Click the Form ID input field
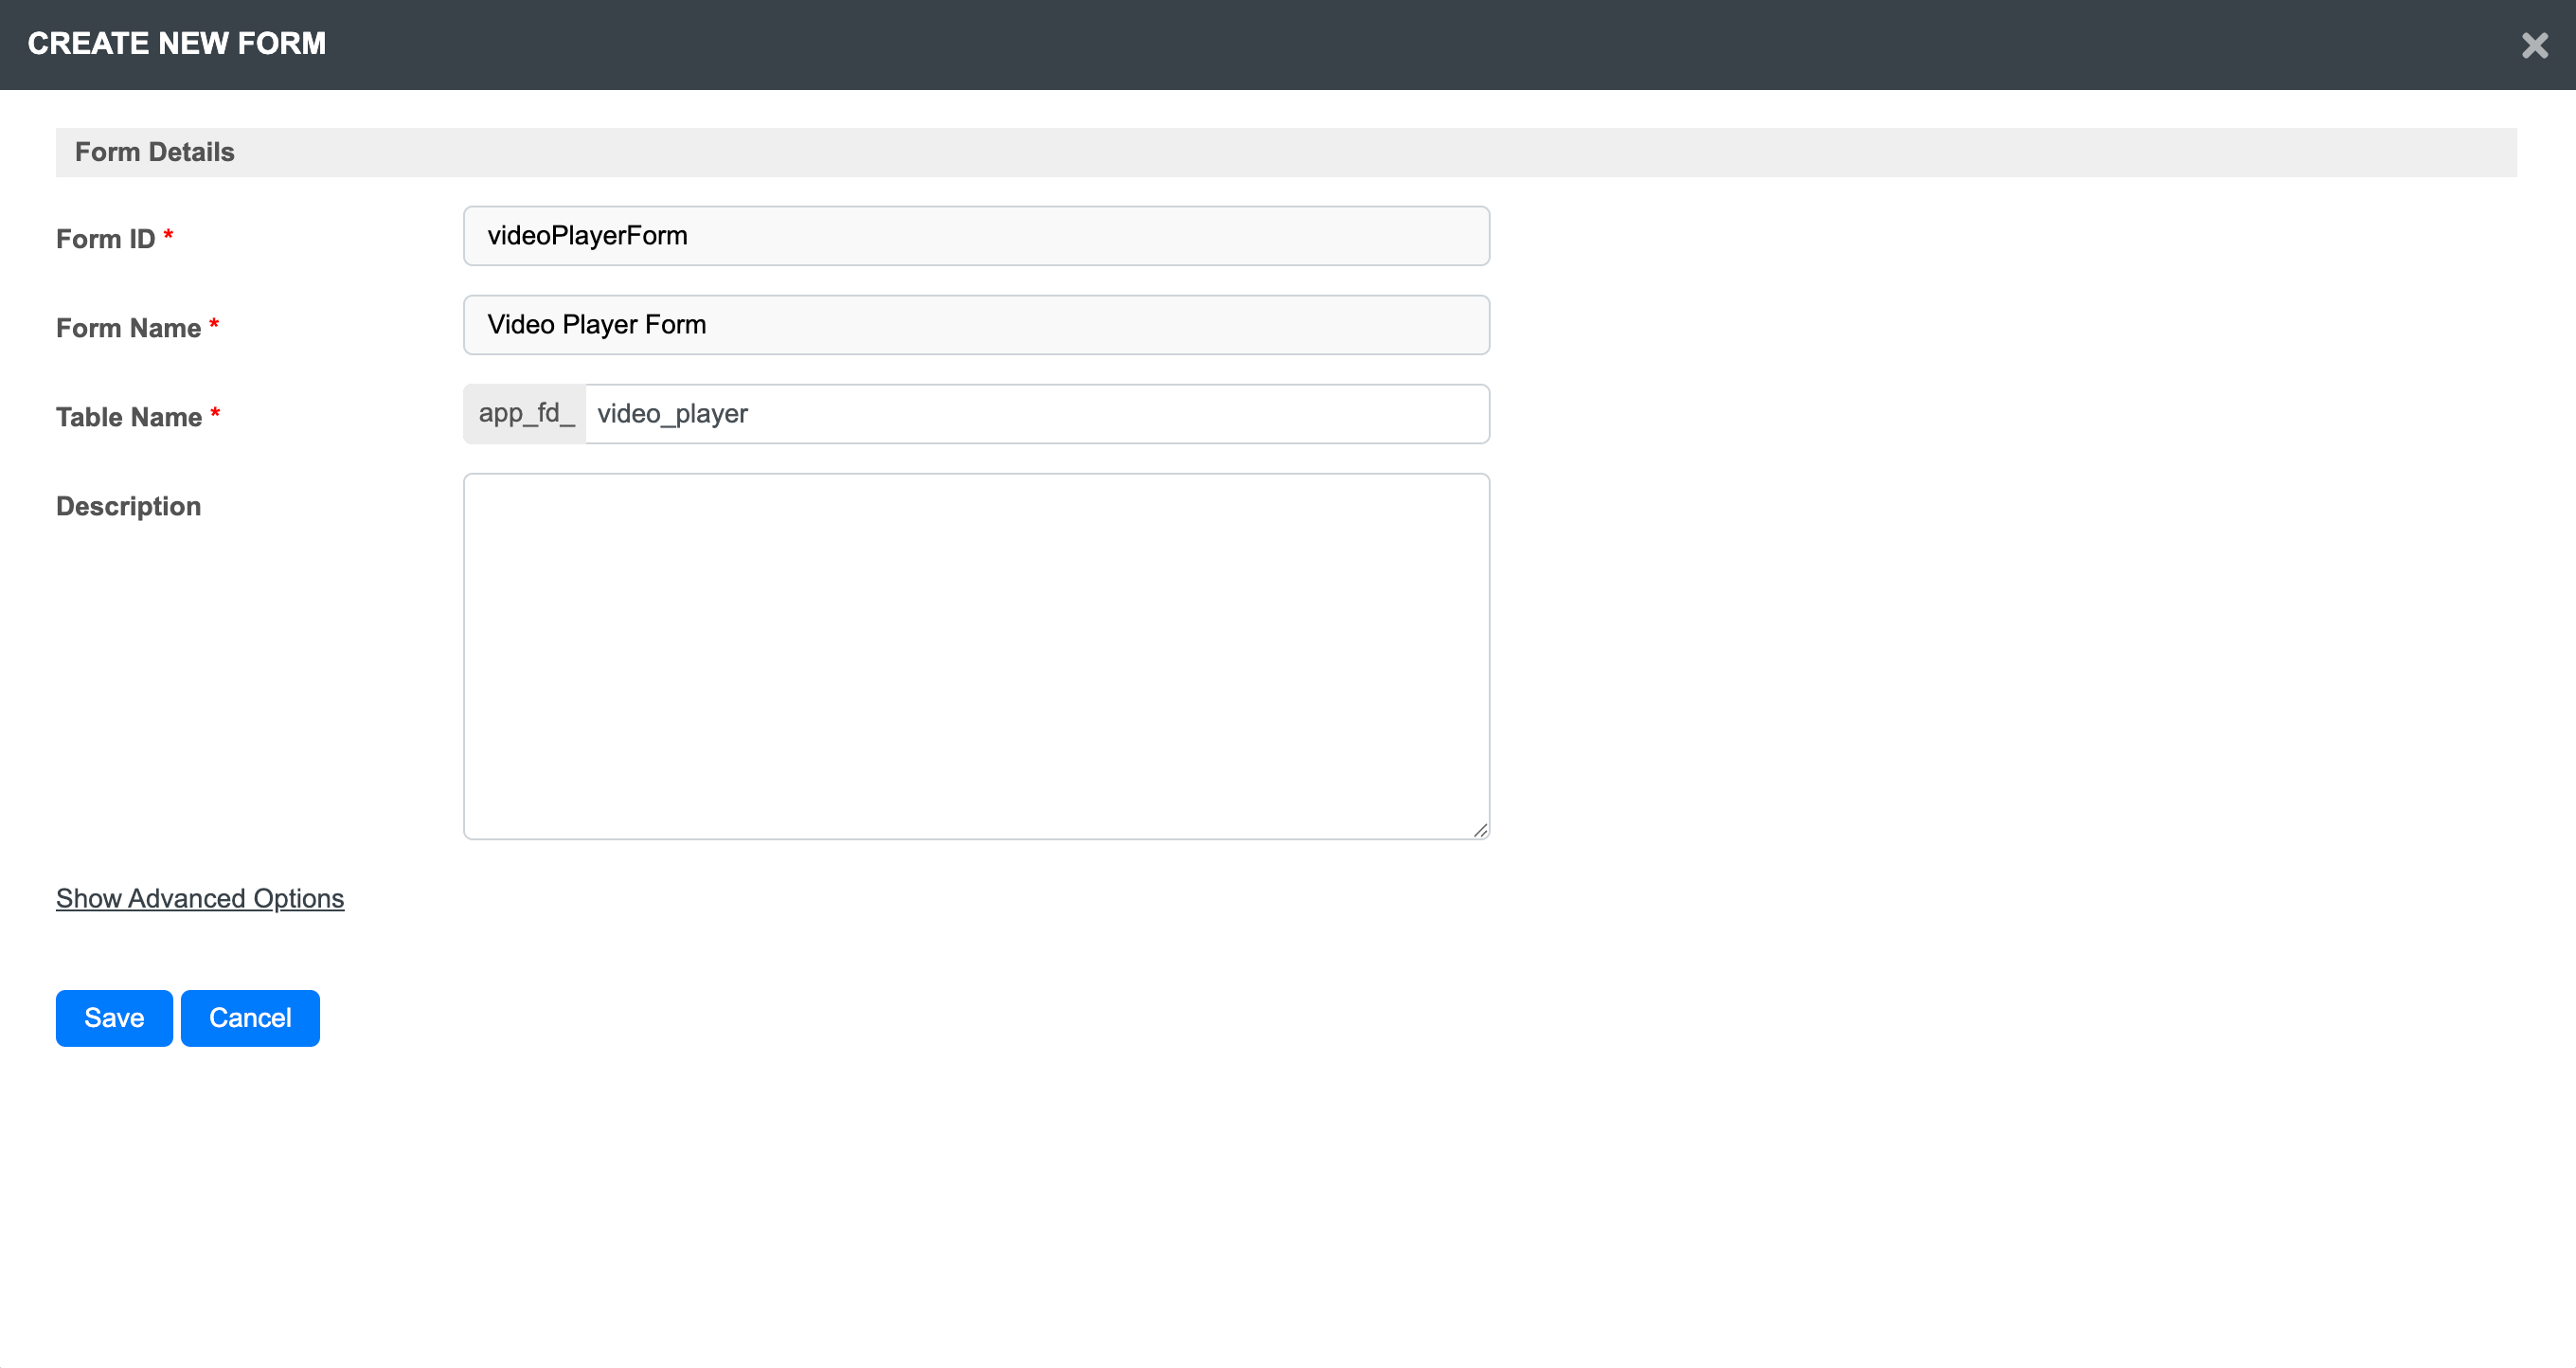2576x1368 pixels. [976, 236]
